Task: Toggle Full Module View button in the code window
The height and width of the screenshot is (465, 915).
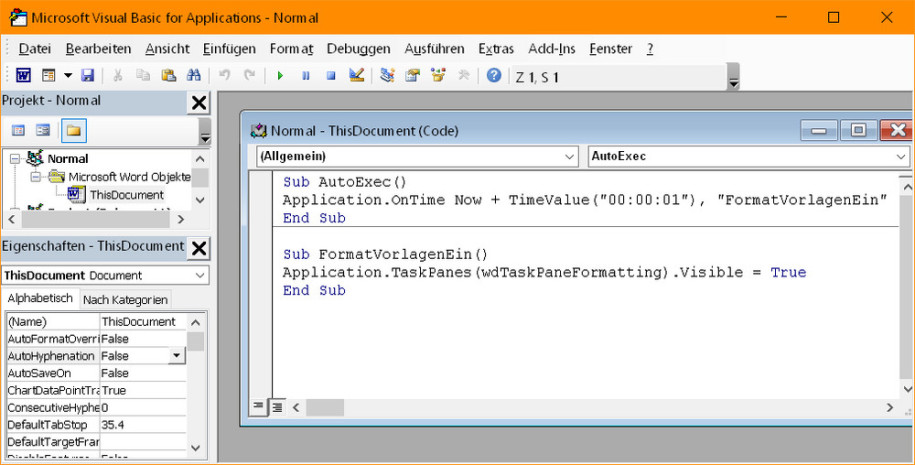Action: pos(277,407)
